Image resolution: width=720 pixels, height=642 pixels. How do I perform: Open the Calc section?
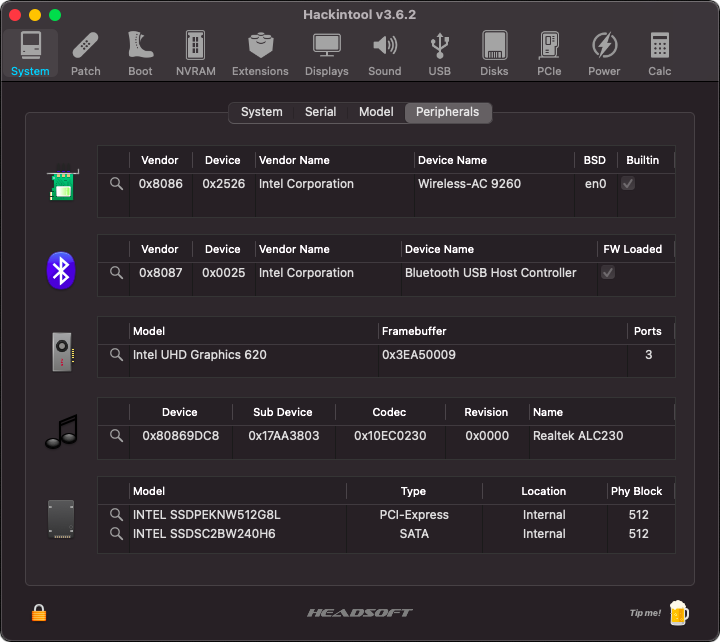click(659, 53)
